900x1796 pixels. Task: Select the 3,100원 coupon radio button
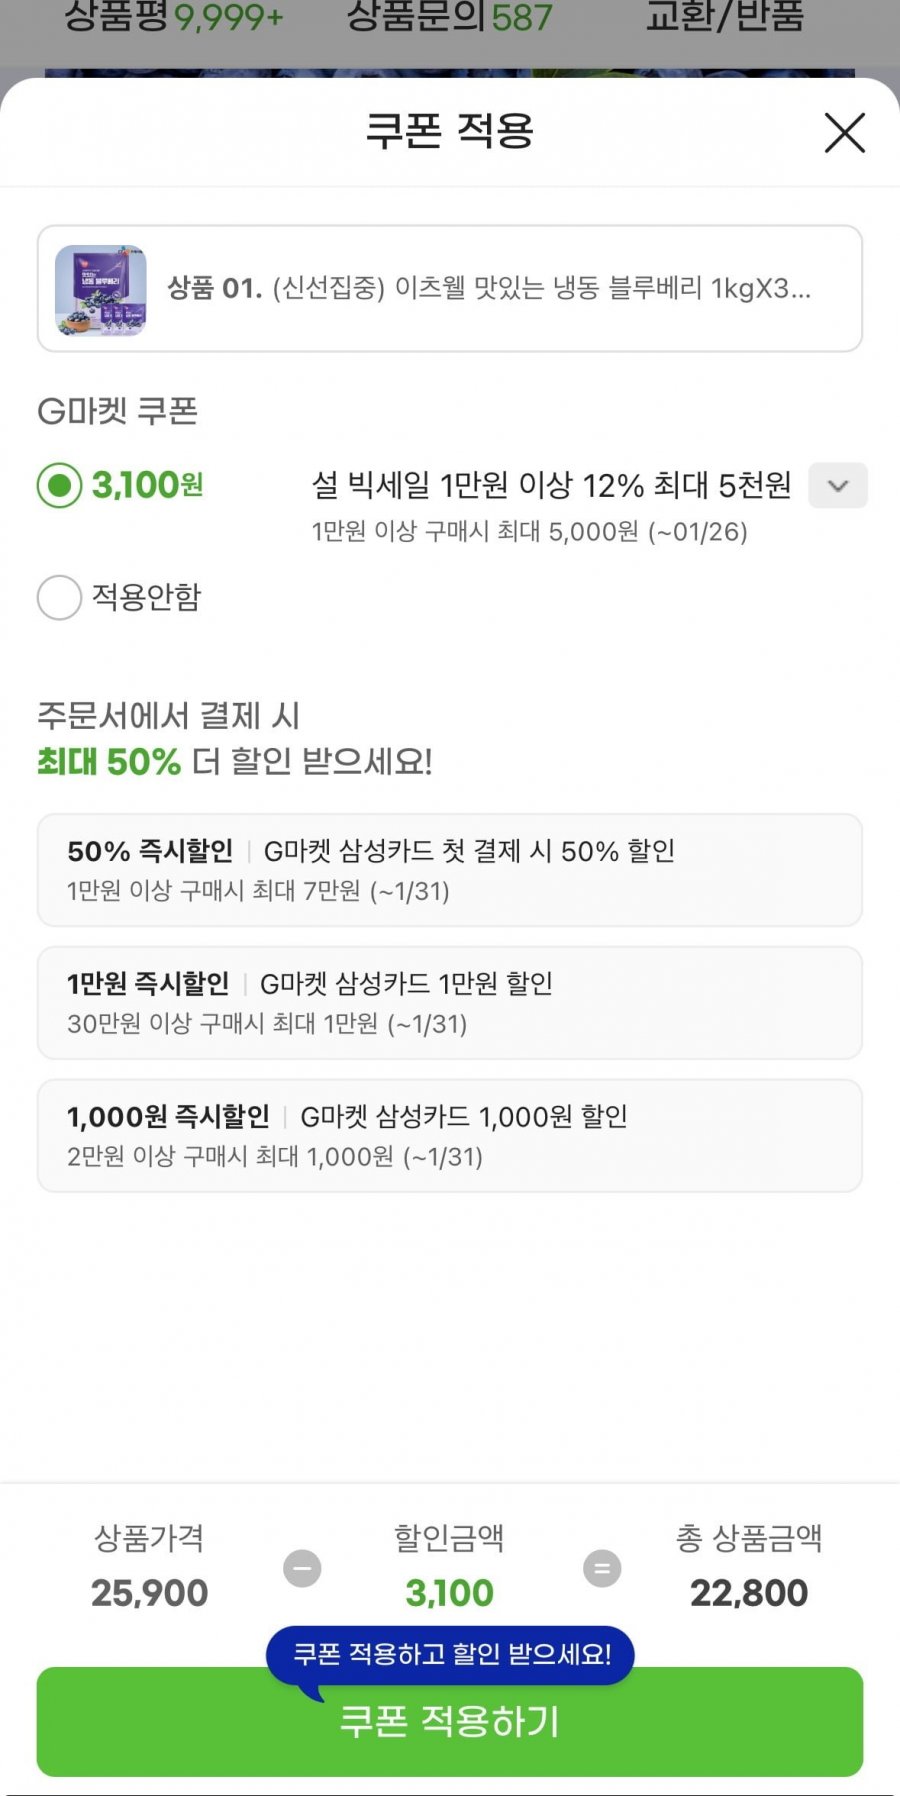coord(60,486)
